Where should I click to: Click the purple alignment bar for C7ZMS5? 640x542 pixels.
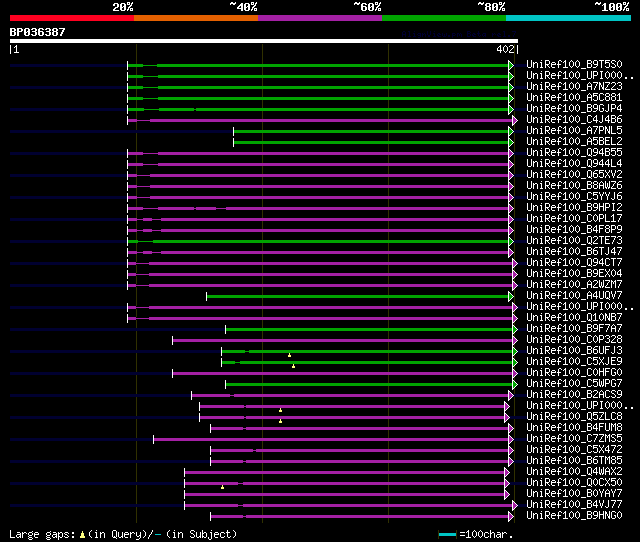pos(331,440)
